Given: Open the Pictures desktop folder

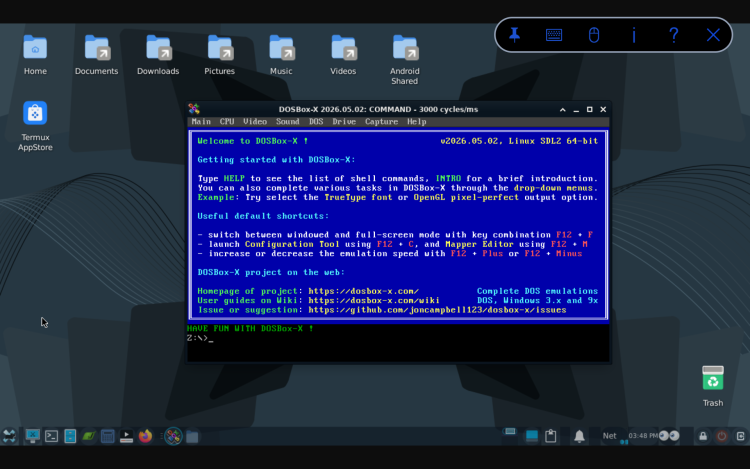Looking at the screenshot, I should 220,55.
